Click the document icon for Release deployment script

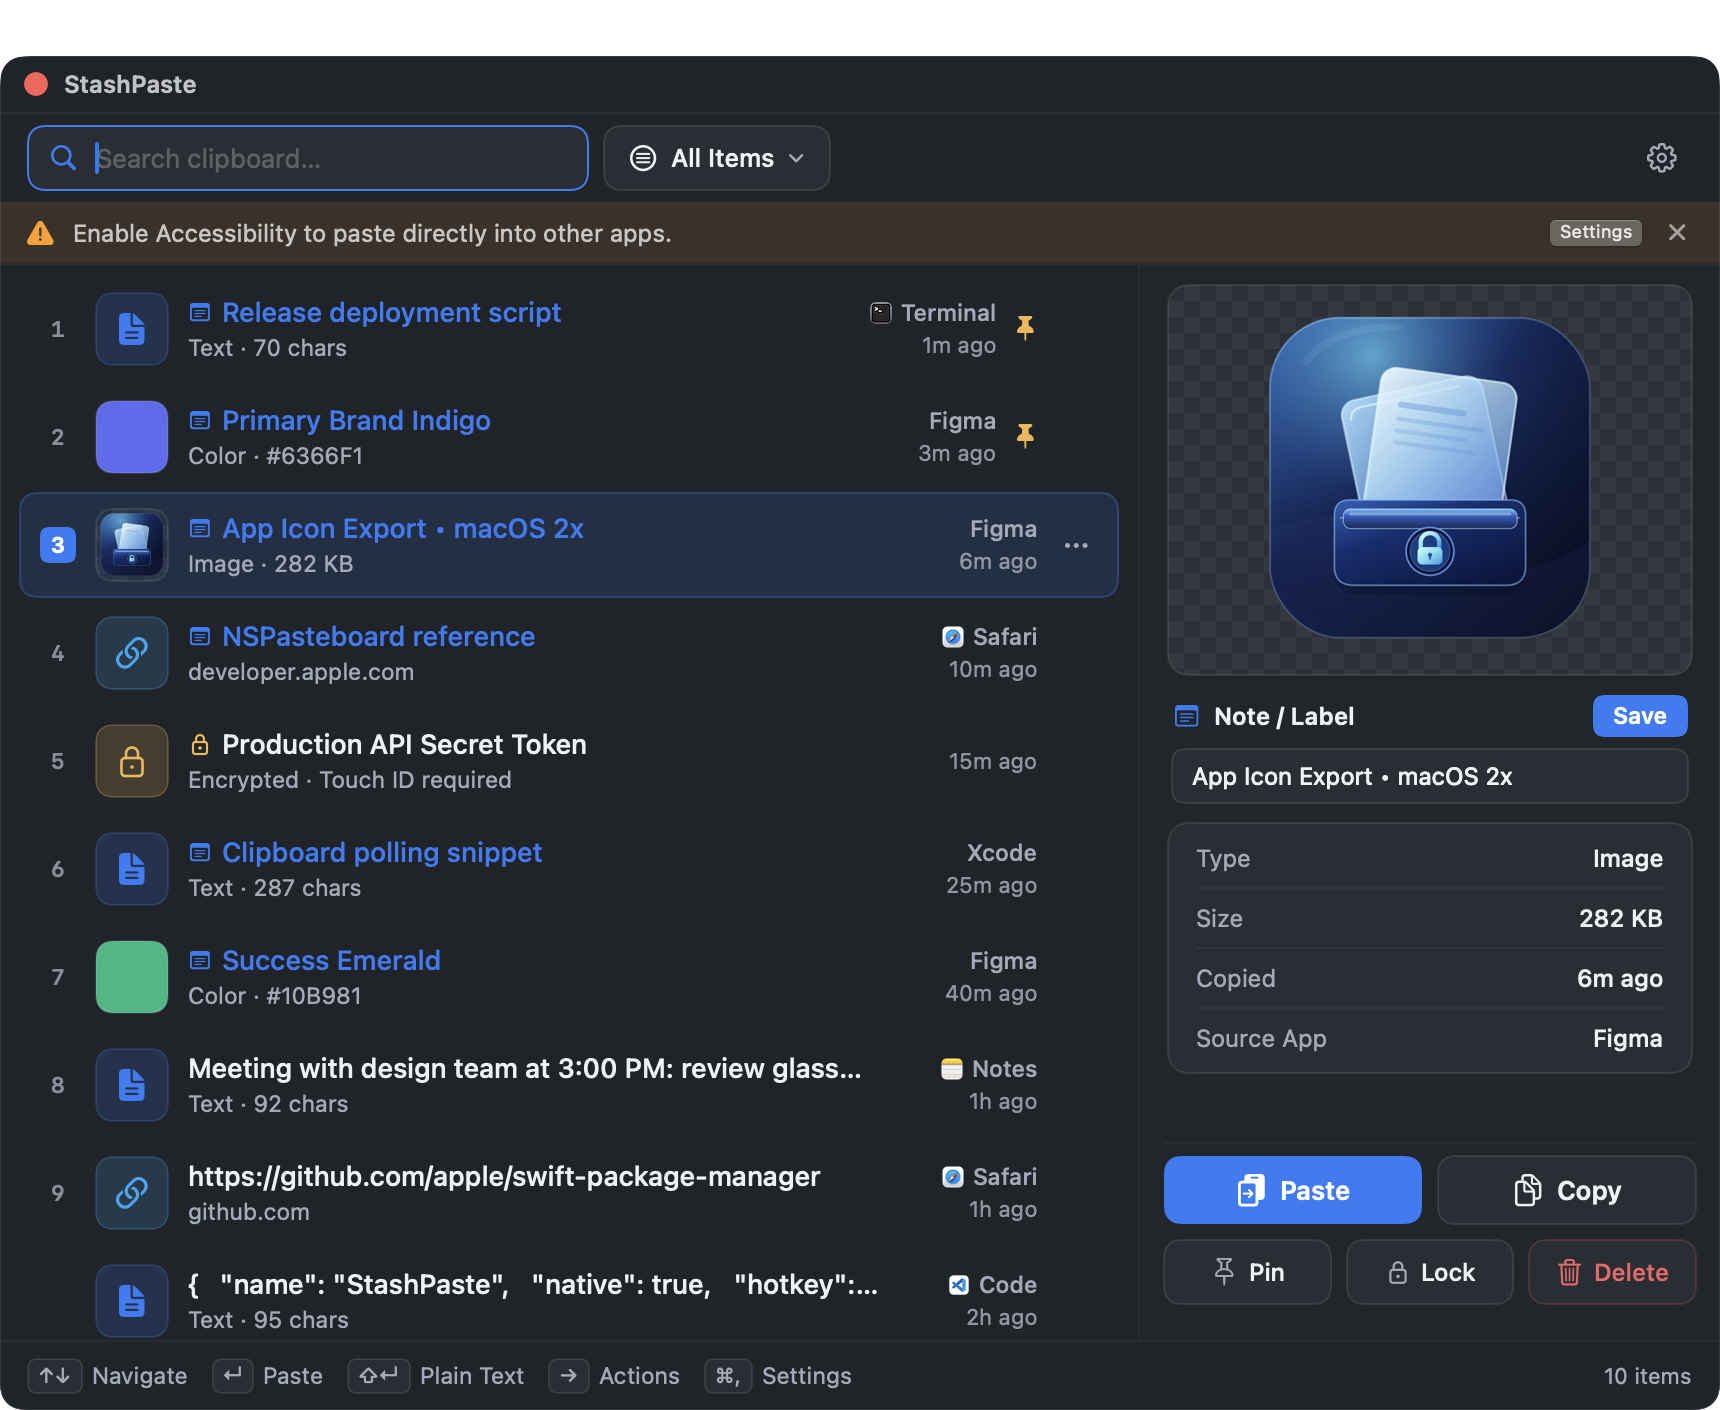(132, 329)
